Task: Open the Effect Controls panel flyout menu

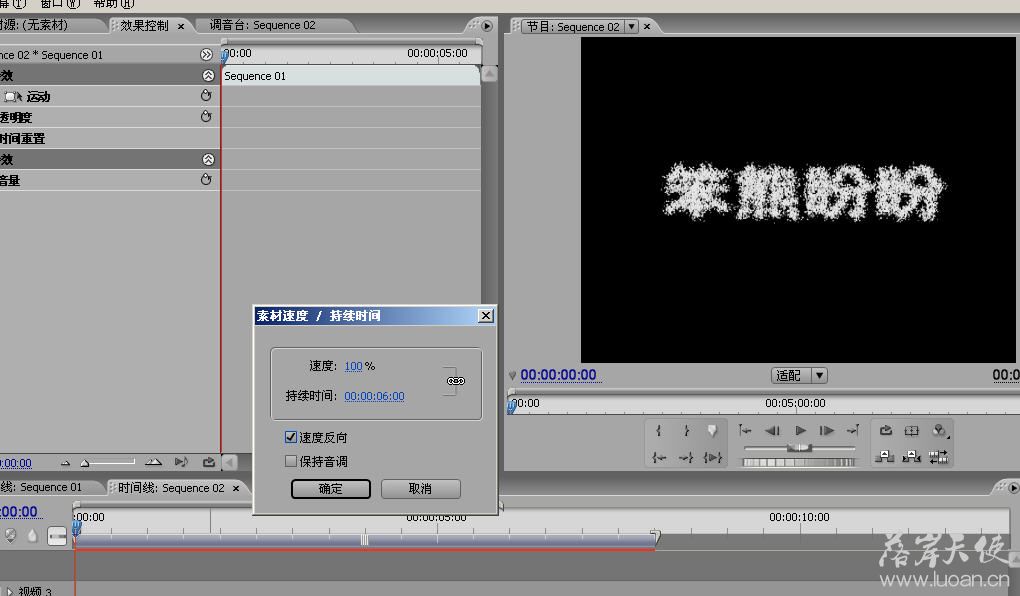Action: tap(487, 26)
